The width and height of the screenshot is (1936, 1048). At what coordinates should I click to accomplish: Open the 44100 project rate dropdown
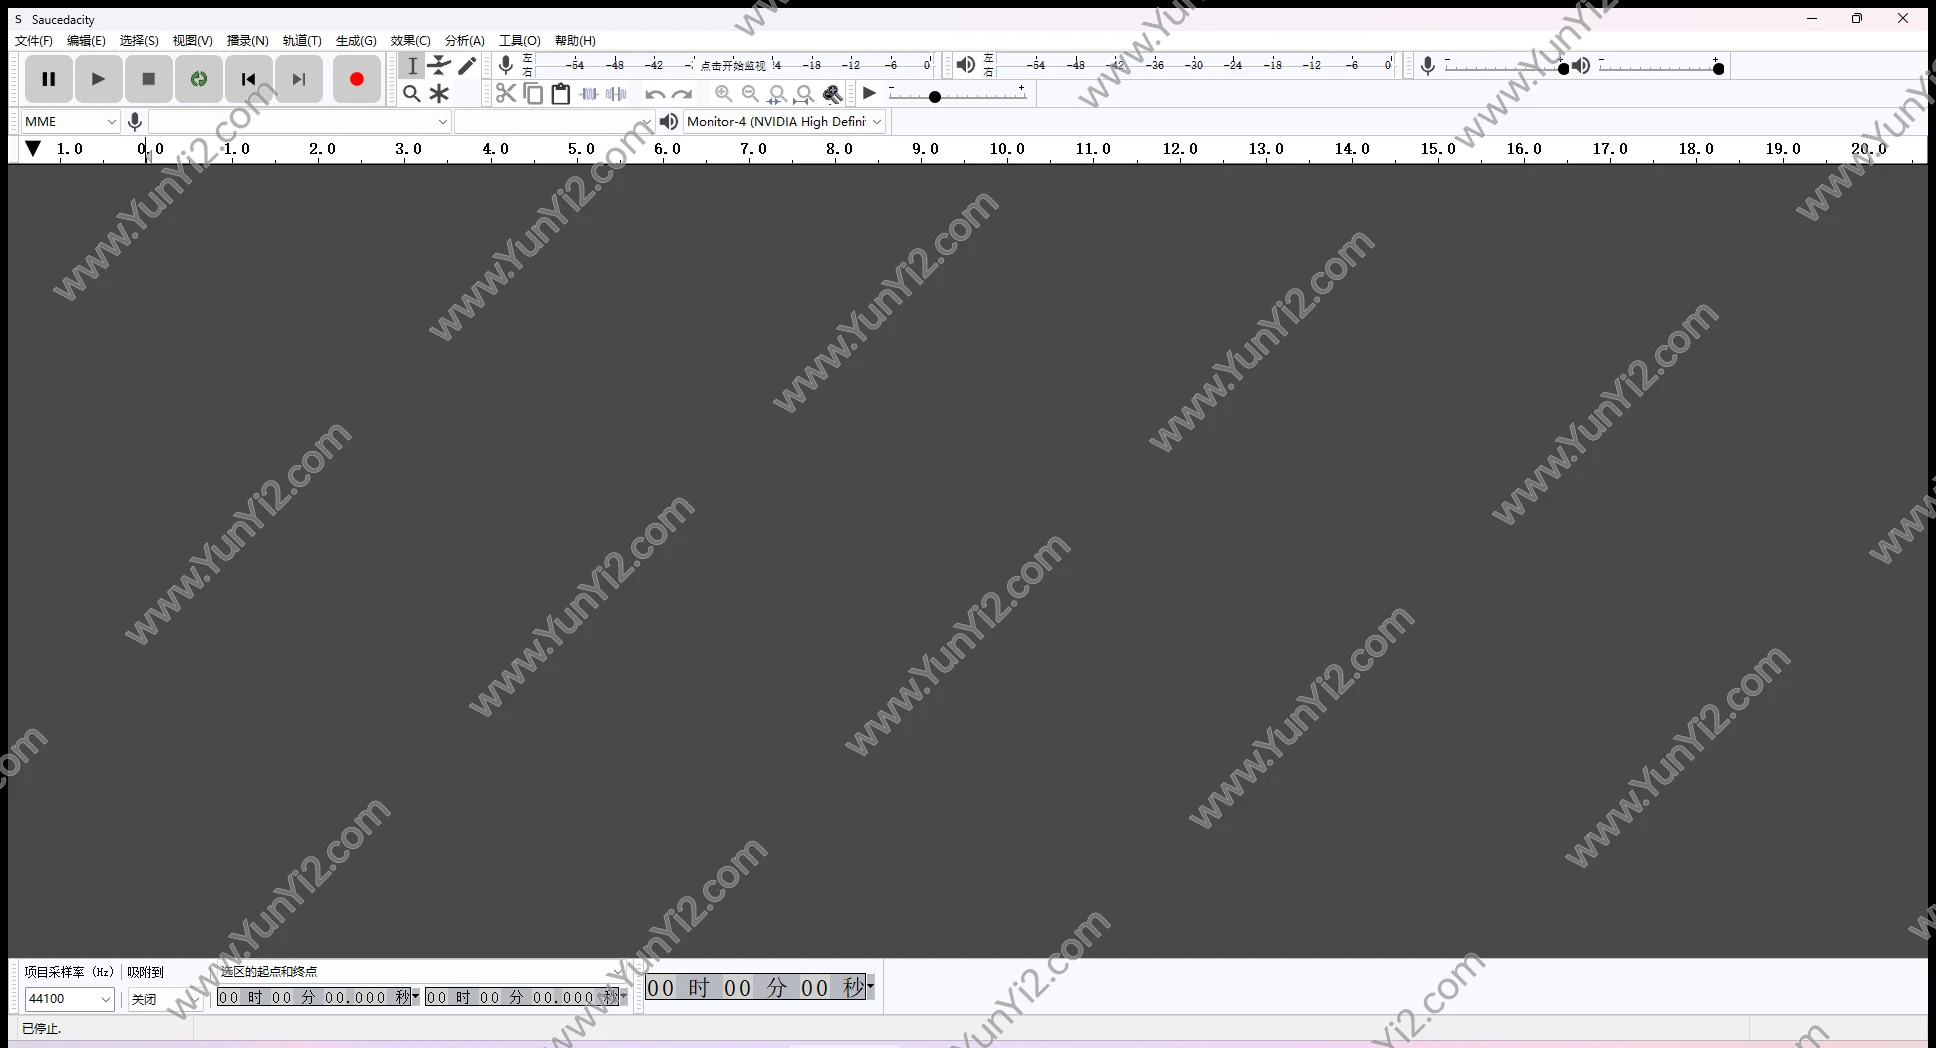pos(69,998)
